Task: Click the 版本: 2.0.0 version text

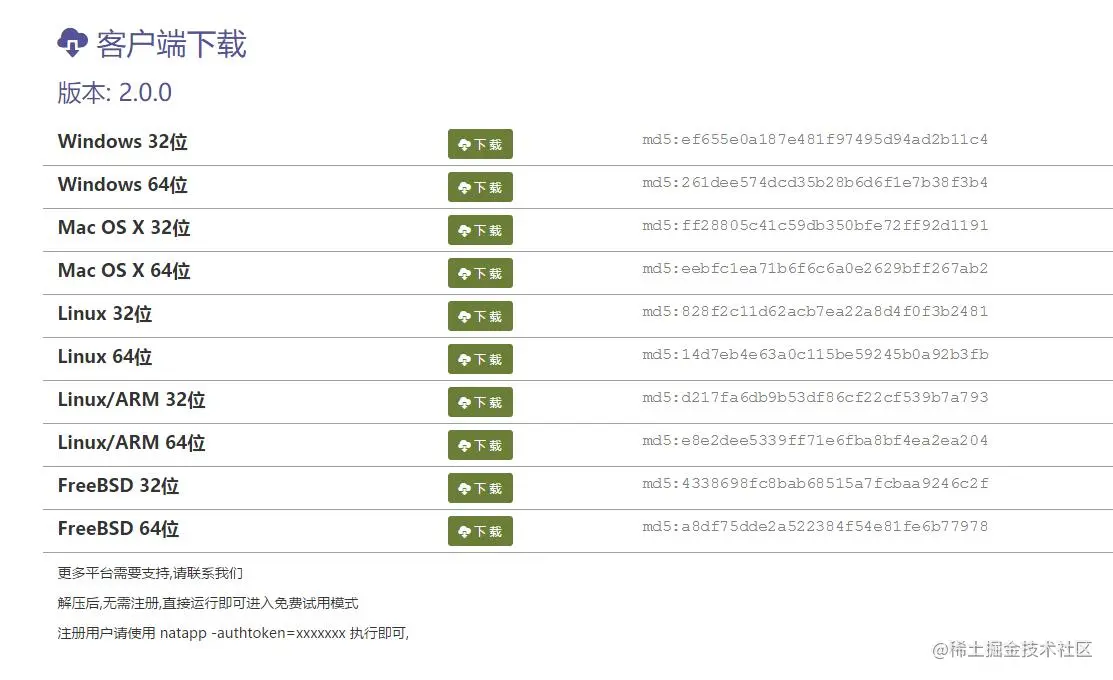Action: (114, 92)
